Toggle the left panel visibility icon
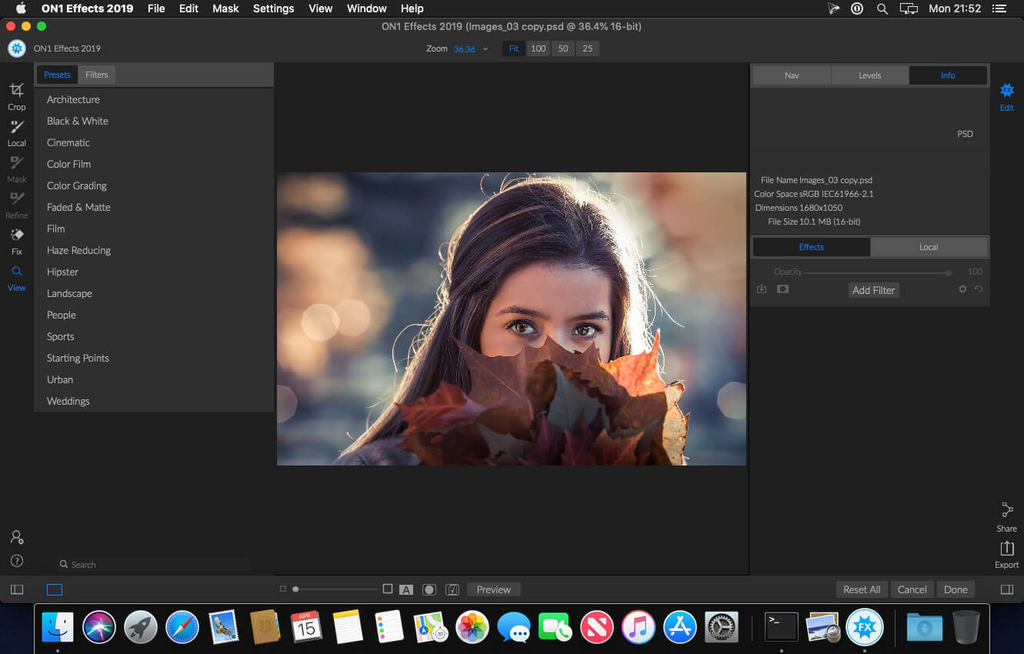This screenshot has height=654, width=1024. click(17, 590)
